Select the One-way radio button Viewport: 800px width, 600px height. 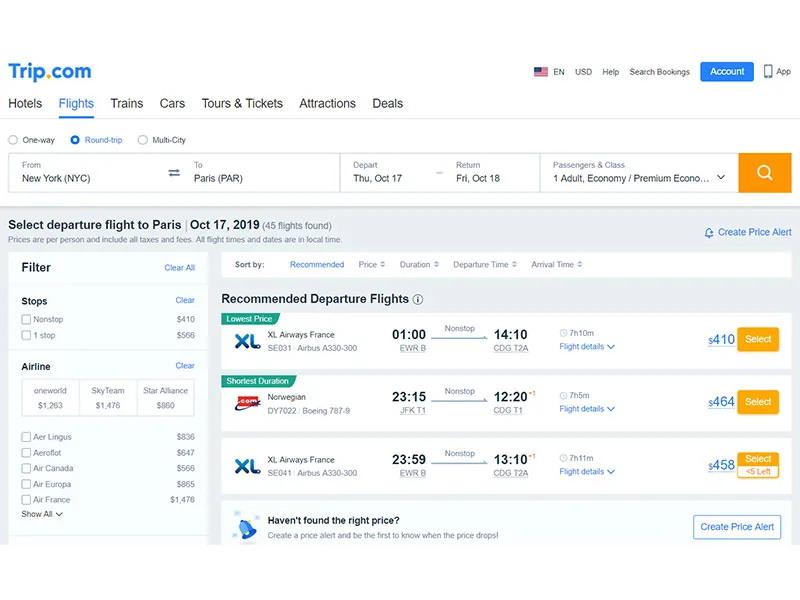click(13, 140)
